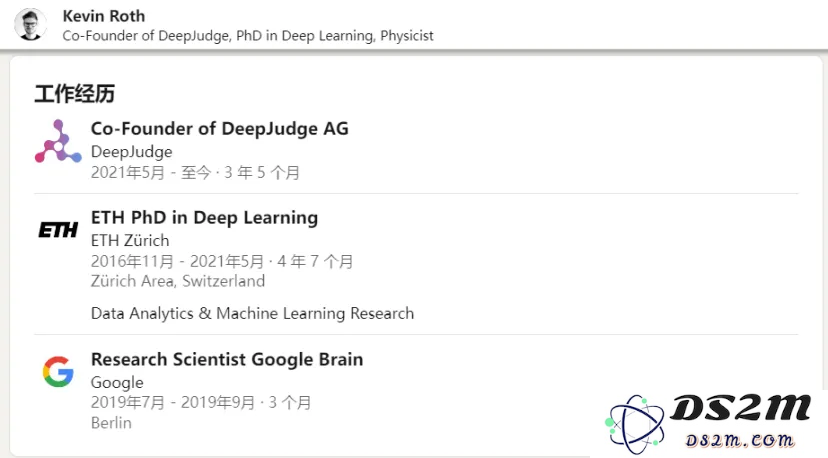This screenshot has width=828, height=458.
Task: Open Research Scientist Google Brain title
Action: click(227, 359)
